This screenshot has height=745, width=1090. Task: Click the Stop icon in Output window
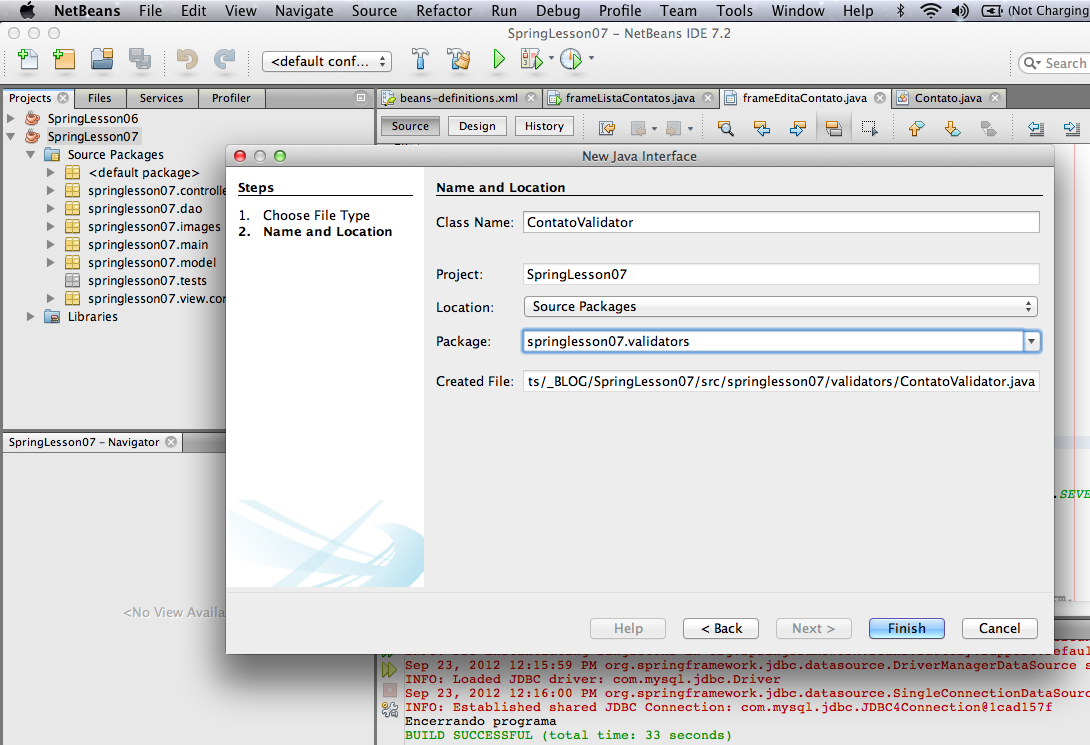click(x=390, y=690)
